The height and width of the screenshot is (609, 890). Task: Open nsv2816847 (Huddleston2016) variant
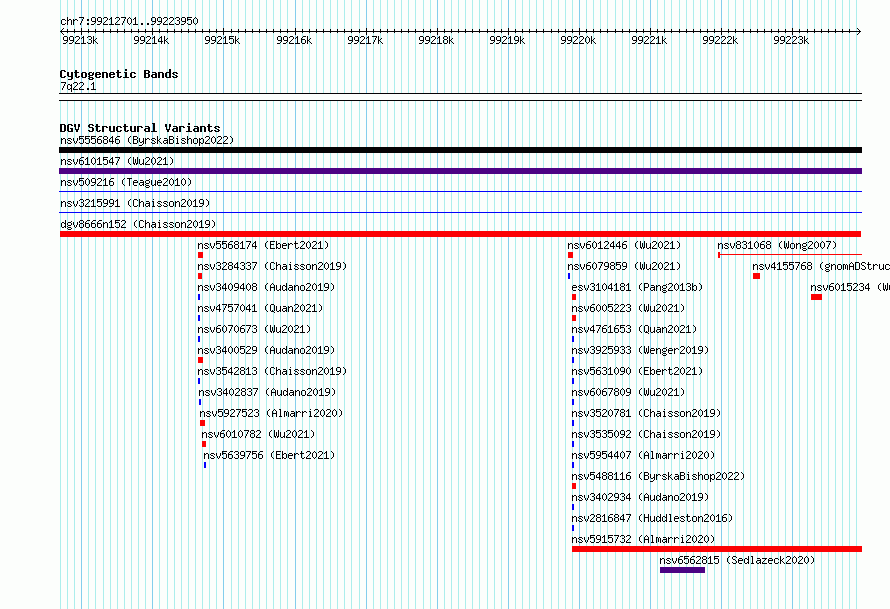tap(652, 518)
